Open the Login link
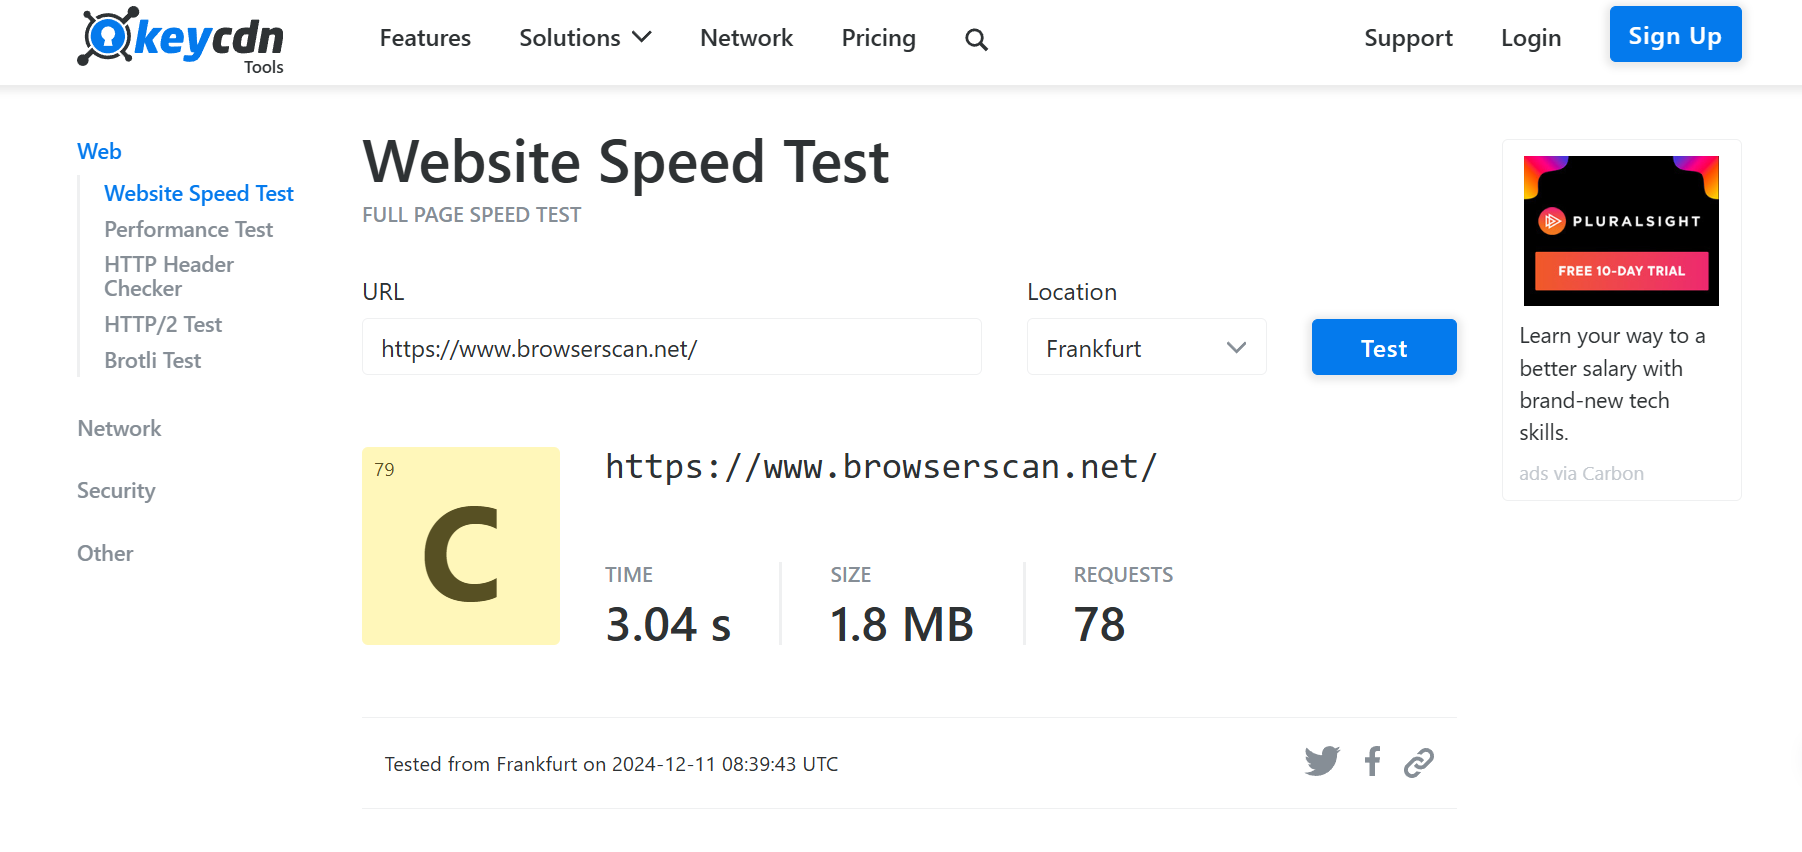The image size is (1802, 852). click(x=1530, y=38)
